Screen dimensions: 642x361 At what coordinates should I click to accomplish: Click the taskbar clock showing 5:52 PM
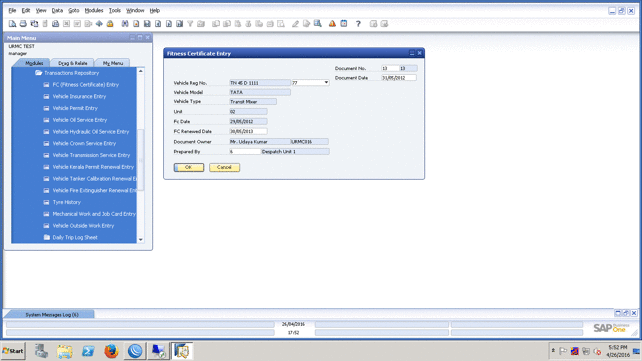click(617, 351)
